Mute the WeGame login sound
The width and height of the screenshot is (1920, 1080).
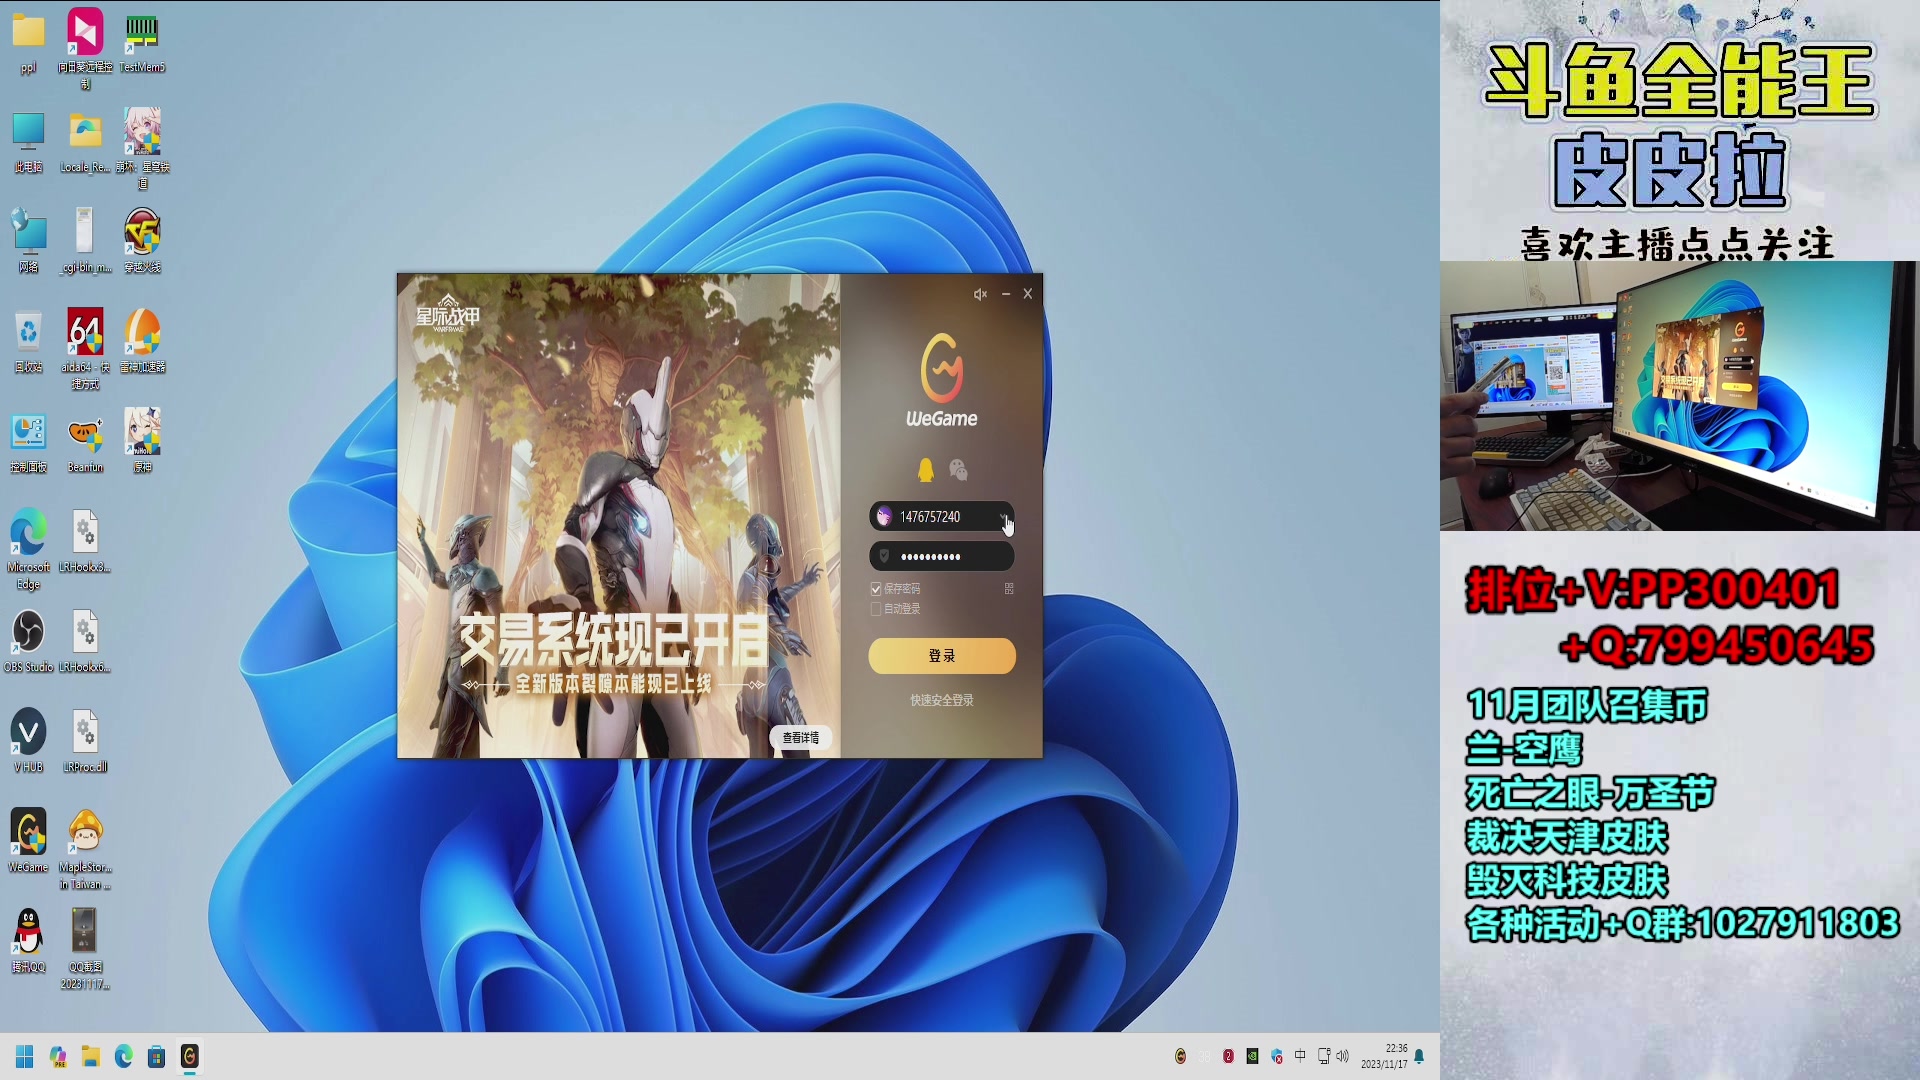tap(980, 294)
